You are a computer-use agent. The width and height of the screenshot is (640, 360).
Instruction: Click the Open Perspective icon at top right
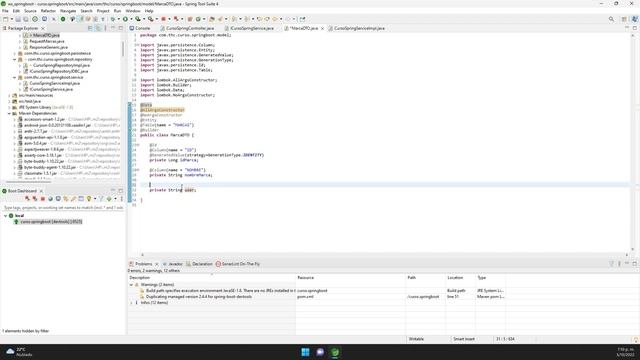click(624, 19)
